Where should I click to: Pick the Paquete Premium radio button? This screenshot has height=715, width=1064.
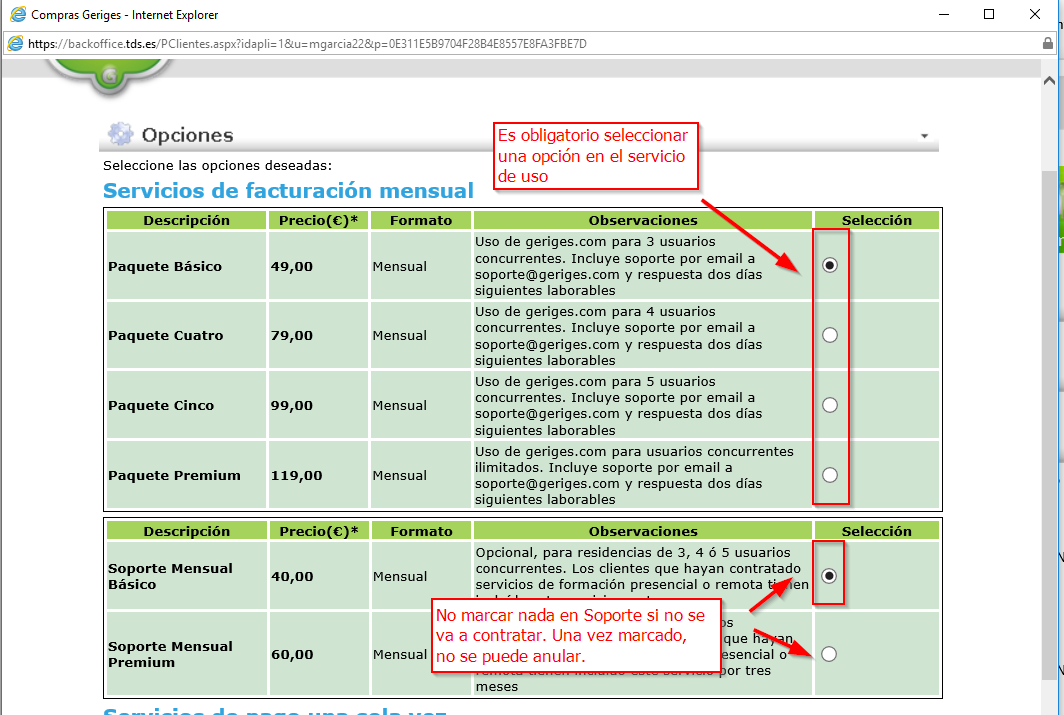pyautogui.click(x=829, y=475)
